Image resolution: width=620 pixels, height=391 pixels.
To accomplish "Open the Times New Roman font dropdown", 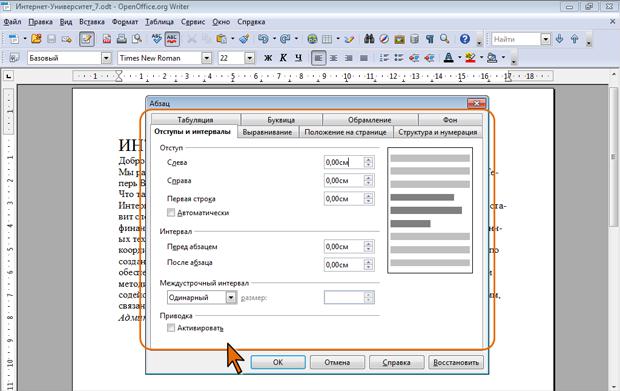I will (x=206, y=58).
